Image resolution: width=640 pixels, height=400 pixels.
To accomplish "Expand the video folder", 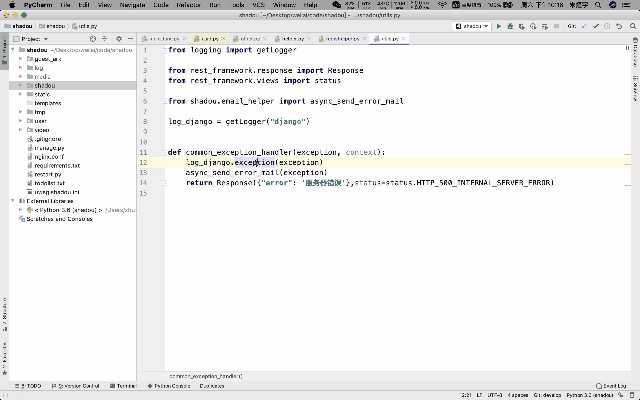I will click(x=20, y=130).
